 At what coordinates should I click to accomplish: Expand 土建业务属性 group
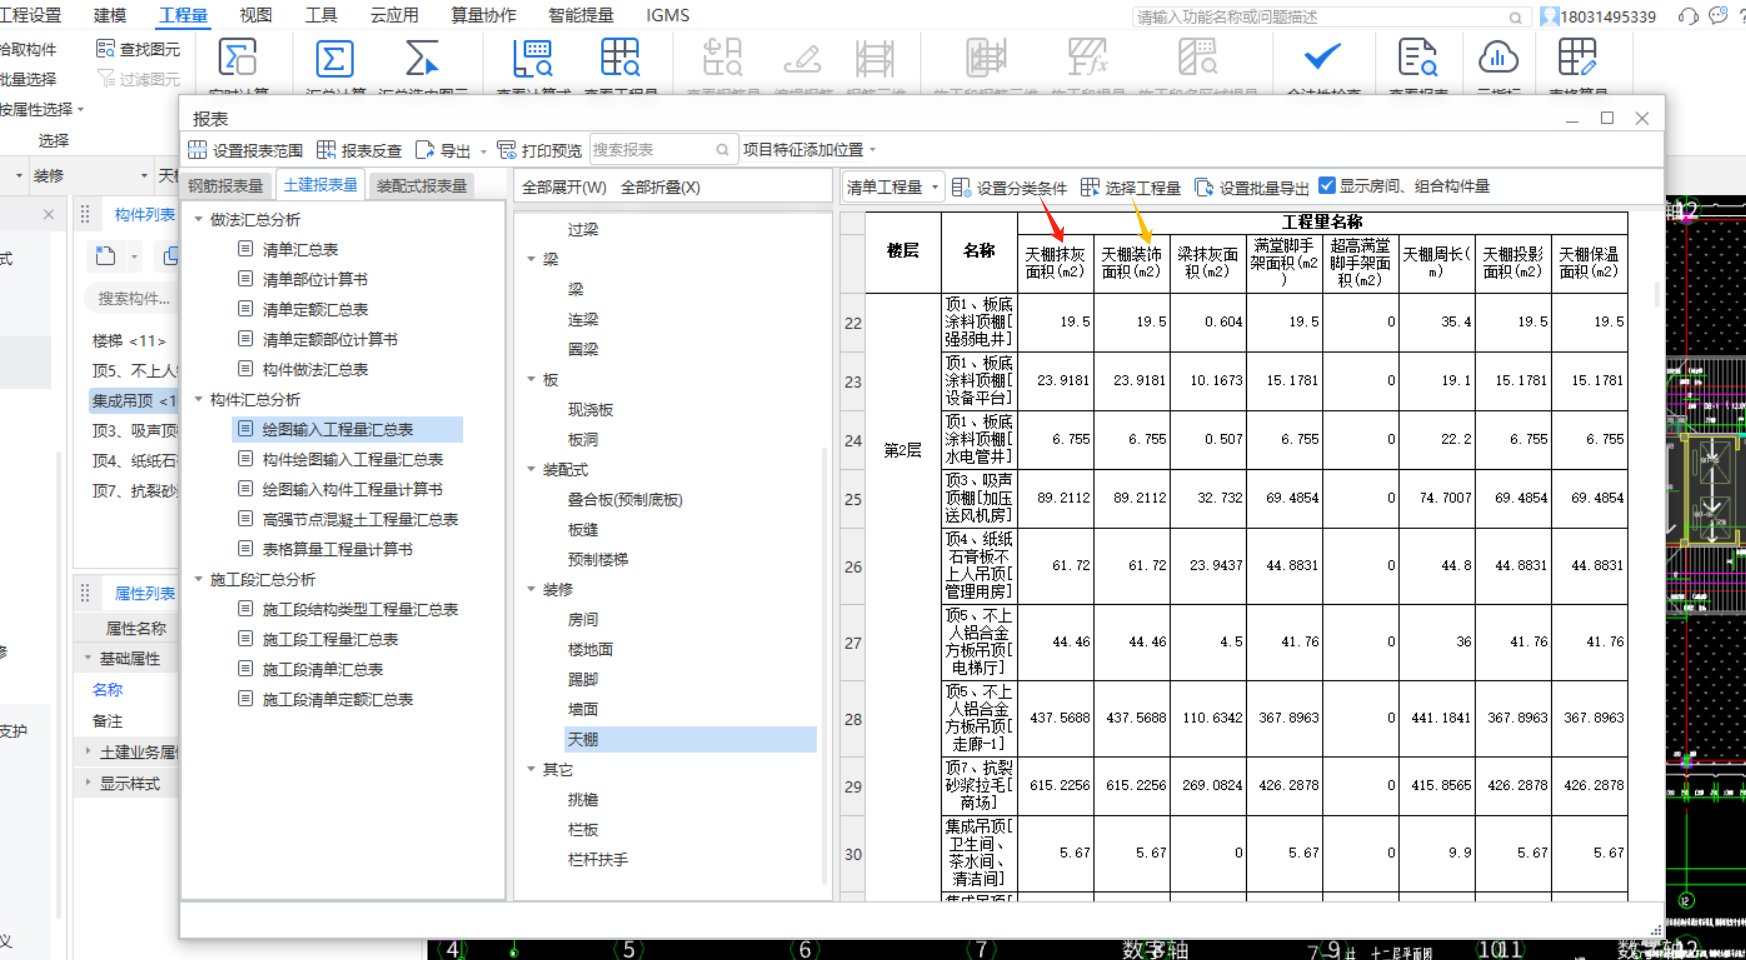tap(88, 751)
